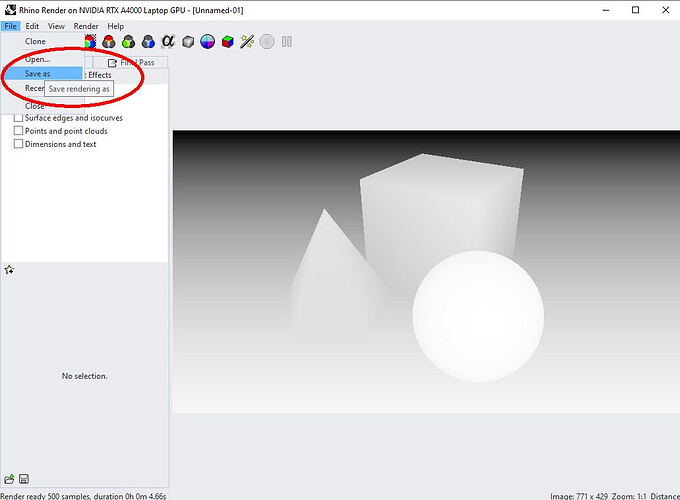The image size is (680, 500).
Task: Click the multicolored circle channel icon
Action: 208,42
